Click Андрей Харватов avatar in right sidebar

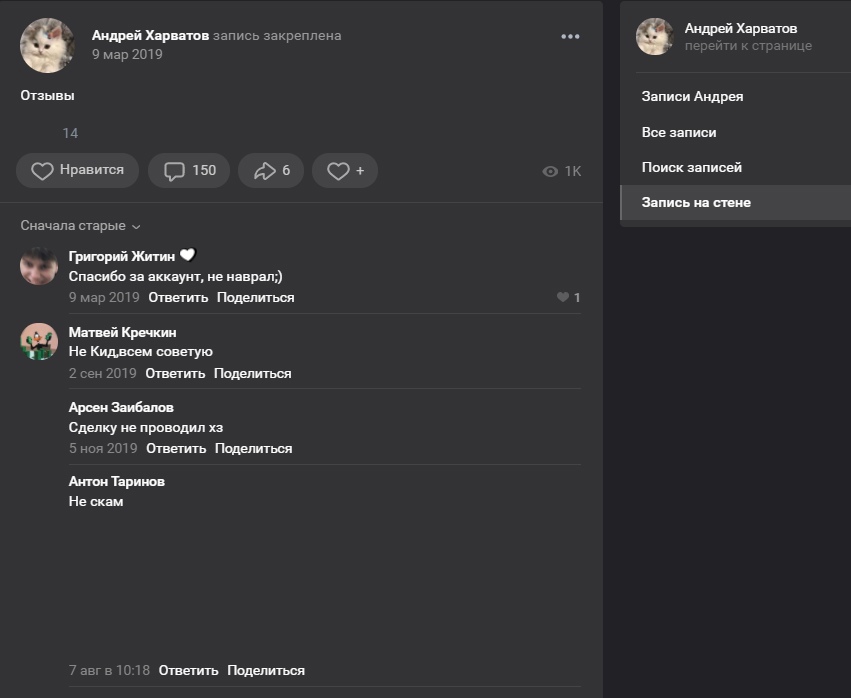coord(654,37)
